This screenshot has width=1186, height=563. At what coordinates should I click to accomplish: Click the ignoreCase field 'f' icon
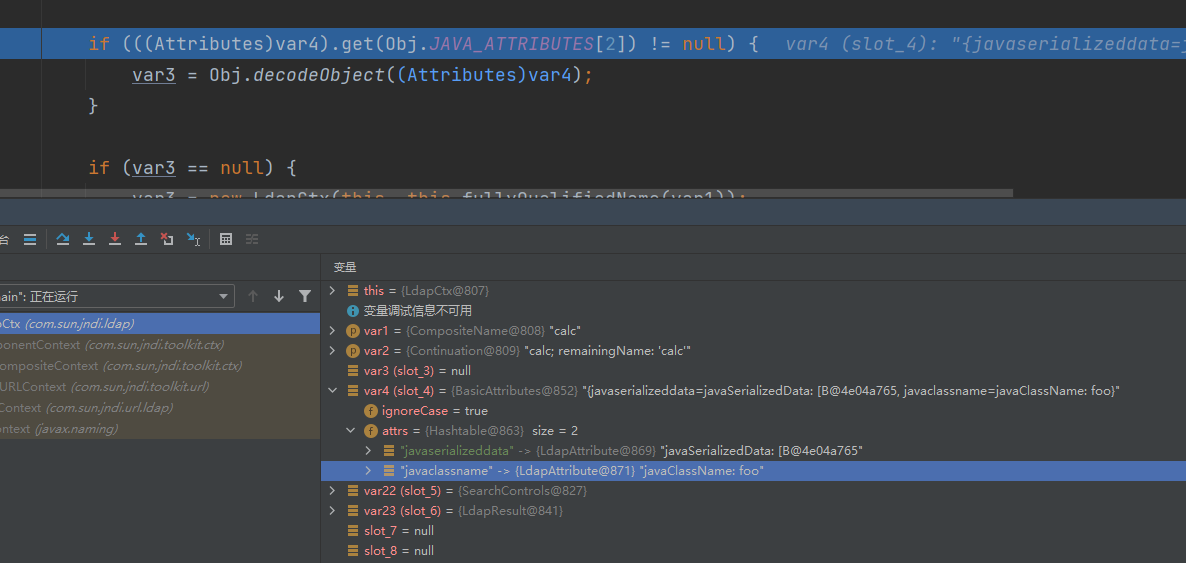tap(371, 411)
